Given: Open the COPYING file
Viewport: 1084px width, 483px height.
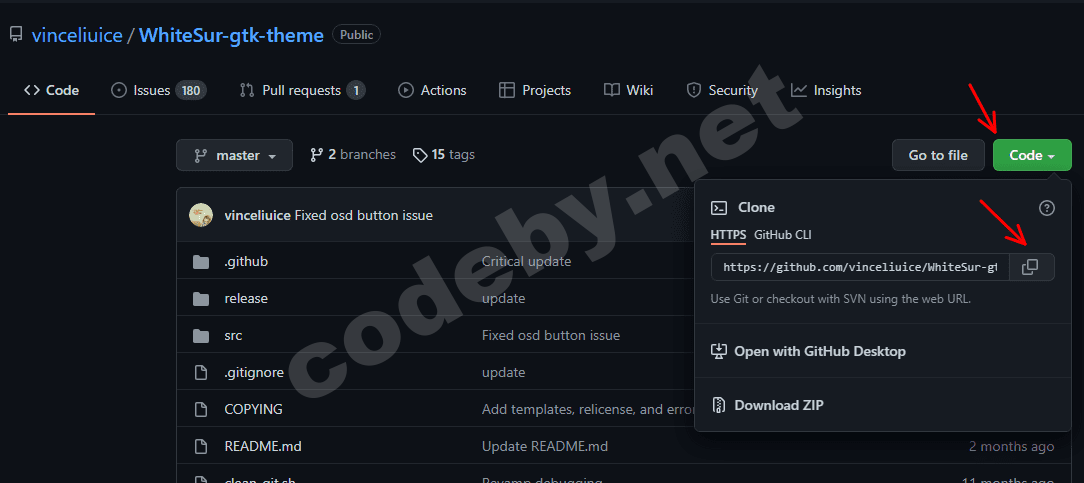Looking at the screenshot, I should coord(254,409).
